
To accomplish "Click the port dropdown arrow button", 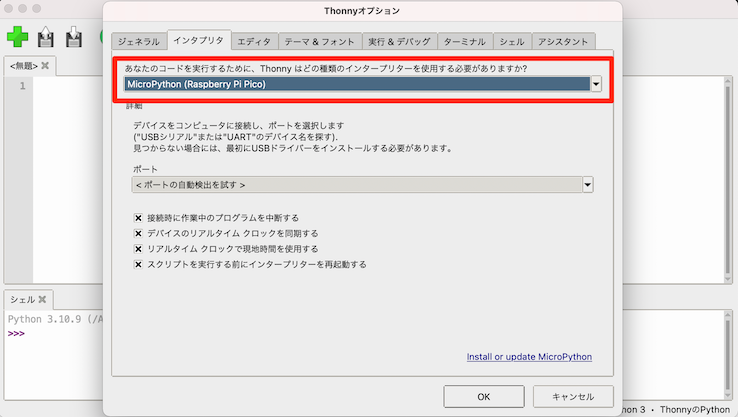I will click(x=588, y=185).
